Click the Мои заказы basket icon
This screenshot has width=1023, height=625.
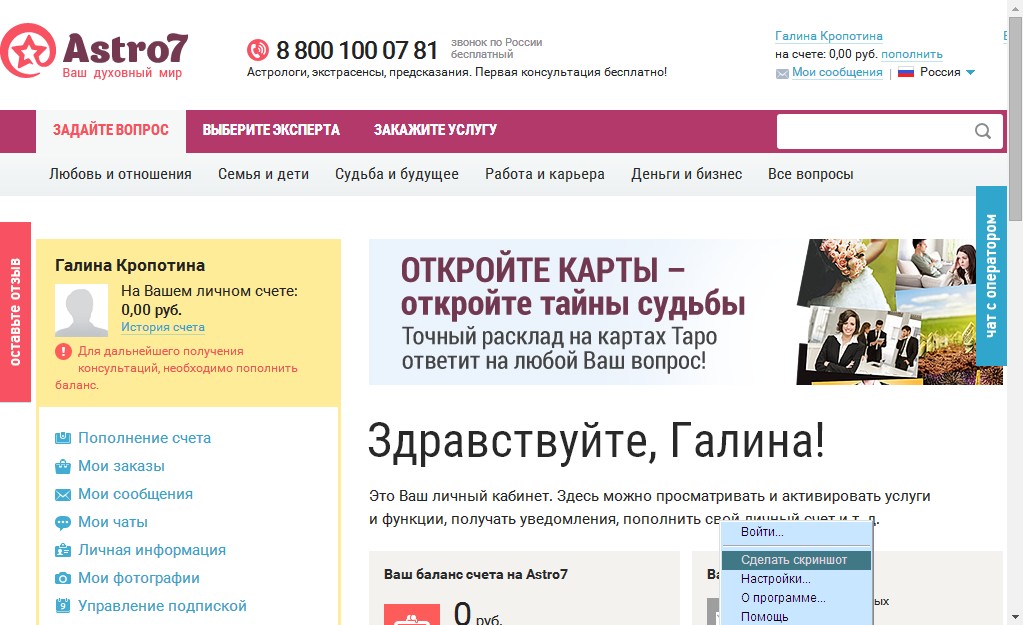pyautogui.click(x=63, y=466)
